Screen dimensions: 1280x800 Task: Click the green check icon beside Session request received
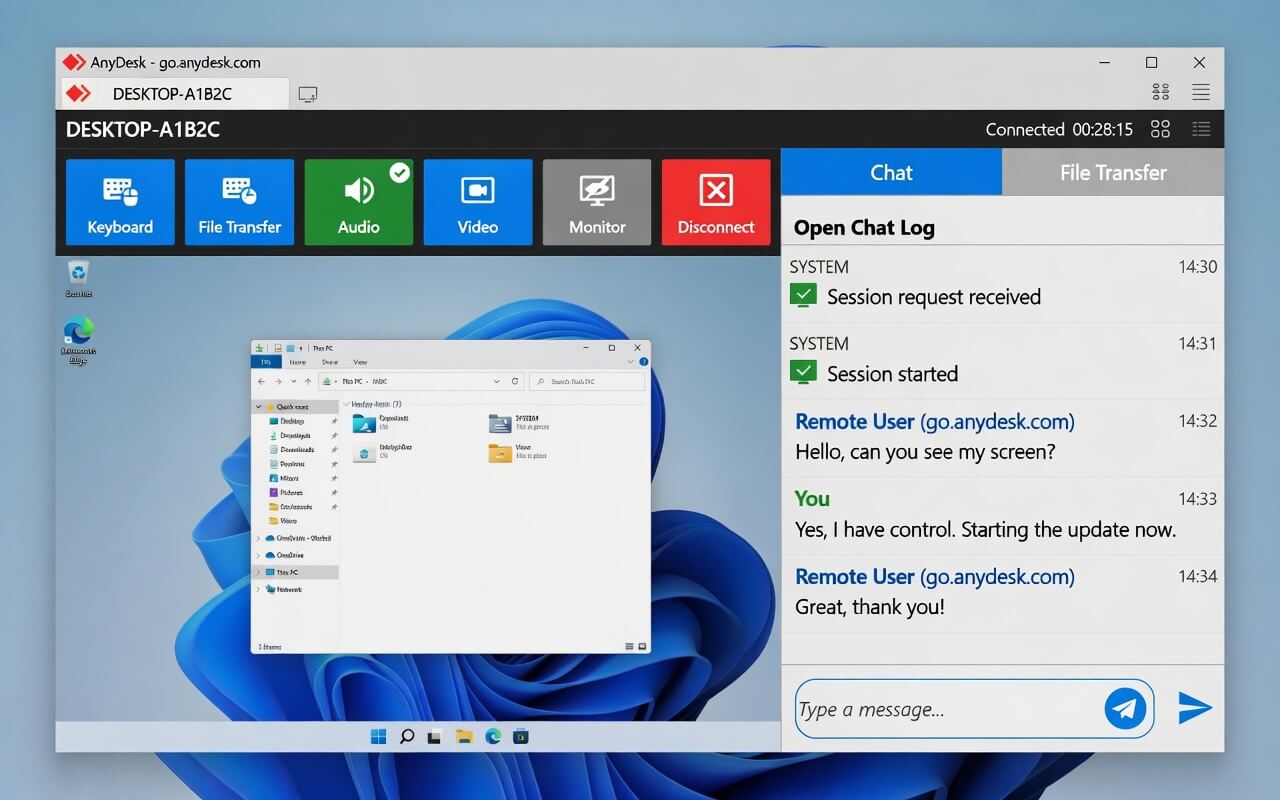coord(803,295)
